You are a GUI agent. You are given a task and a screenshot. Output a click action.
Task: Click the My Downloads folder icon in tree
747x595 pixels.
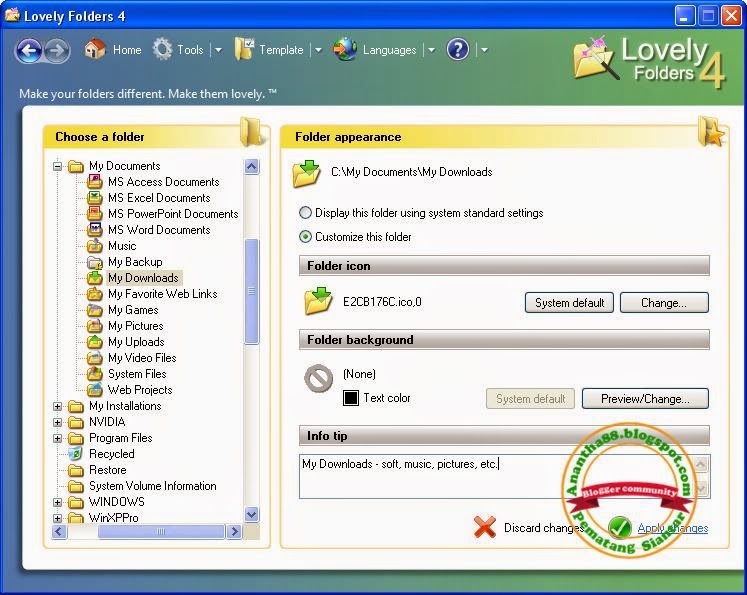point(95,278)
